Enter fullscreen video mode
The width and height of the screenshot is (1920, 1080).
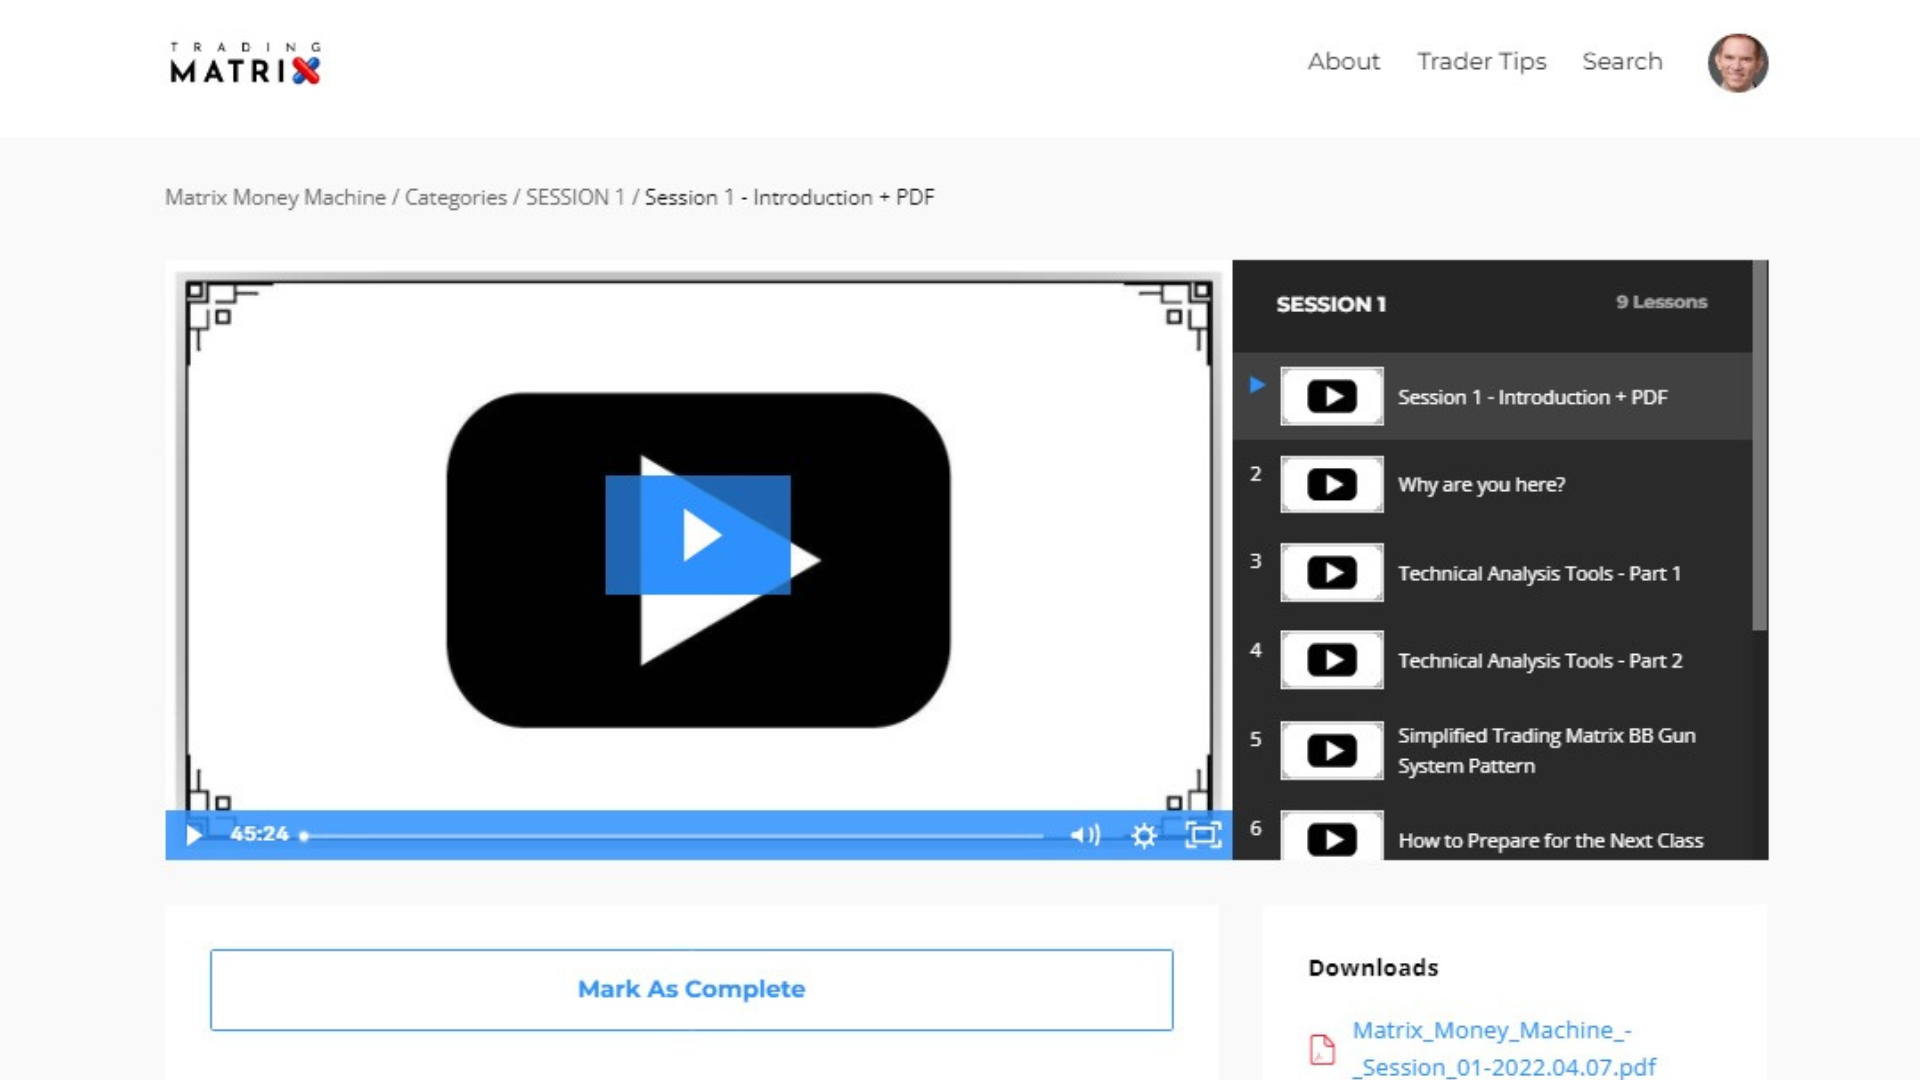[x=1203, y=835]
